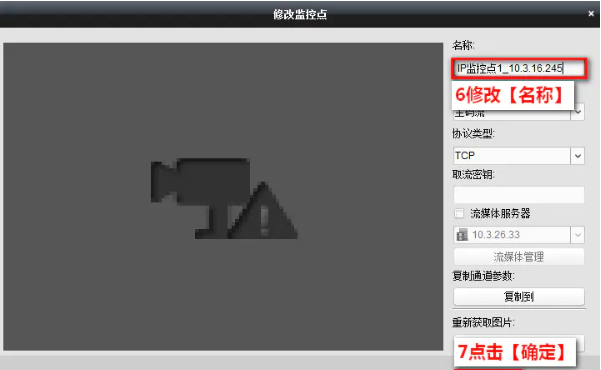Click the arrow of the TCP combo box
This screenshot has height=370, width=601.
[x=578, y=156]
